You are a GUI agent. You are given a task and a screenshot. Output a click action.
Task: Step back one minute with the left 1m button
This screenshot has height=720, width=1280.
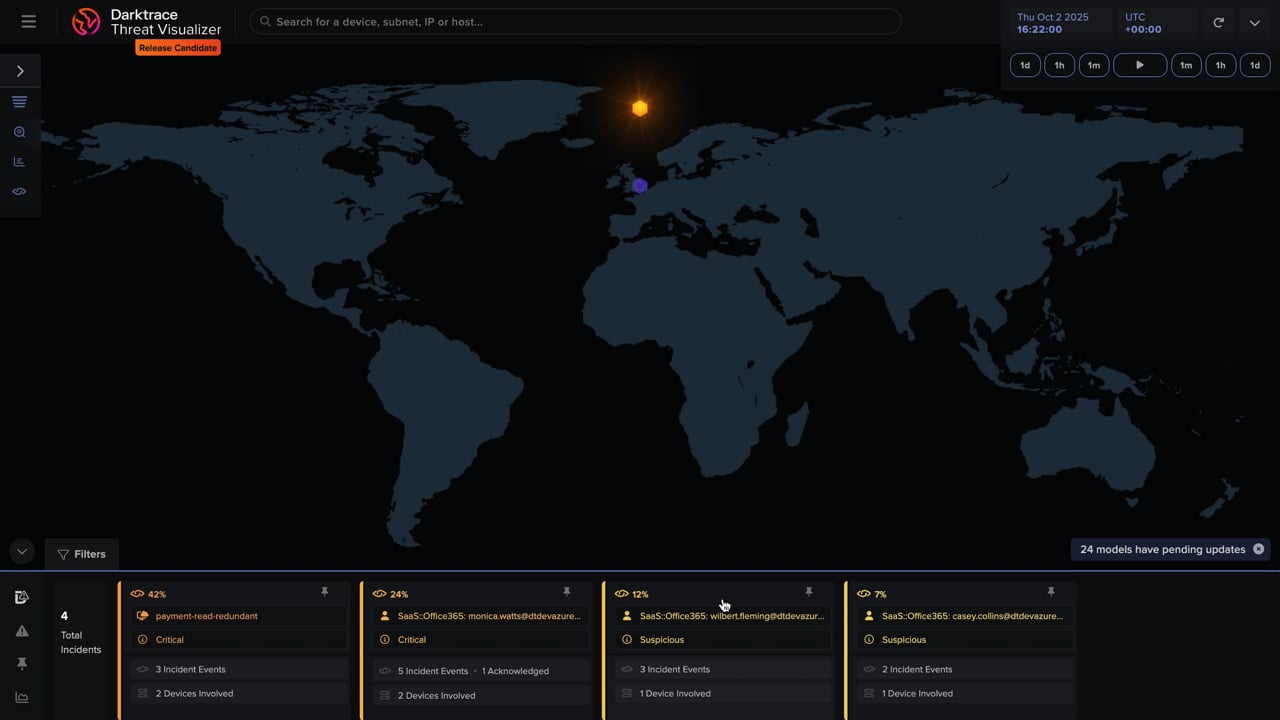coord(1094,65)
